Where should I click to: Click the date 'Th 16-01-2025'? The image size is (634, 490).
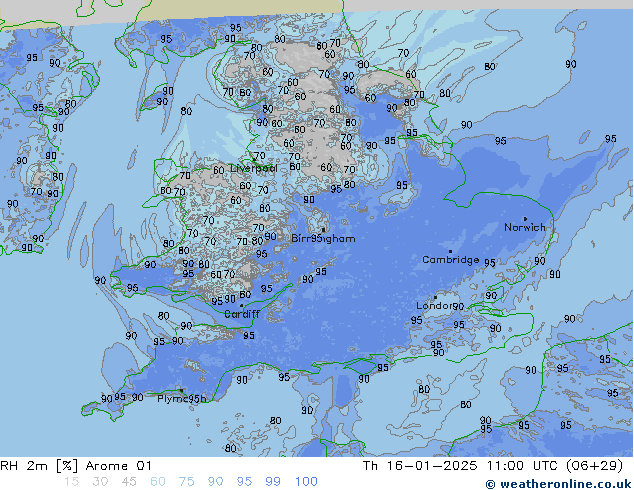coord(420,466)
